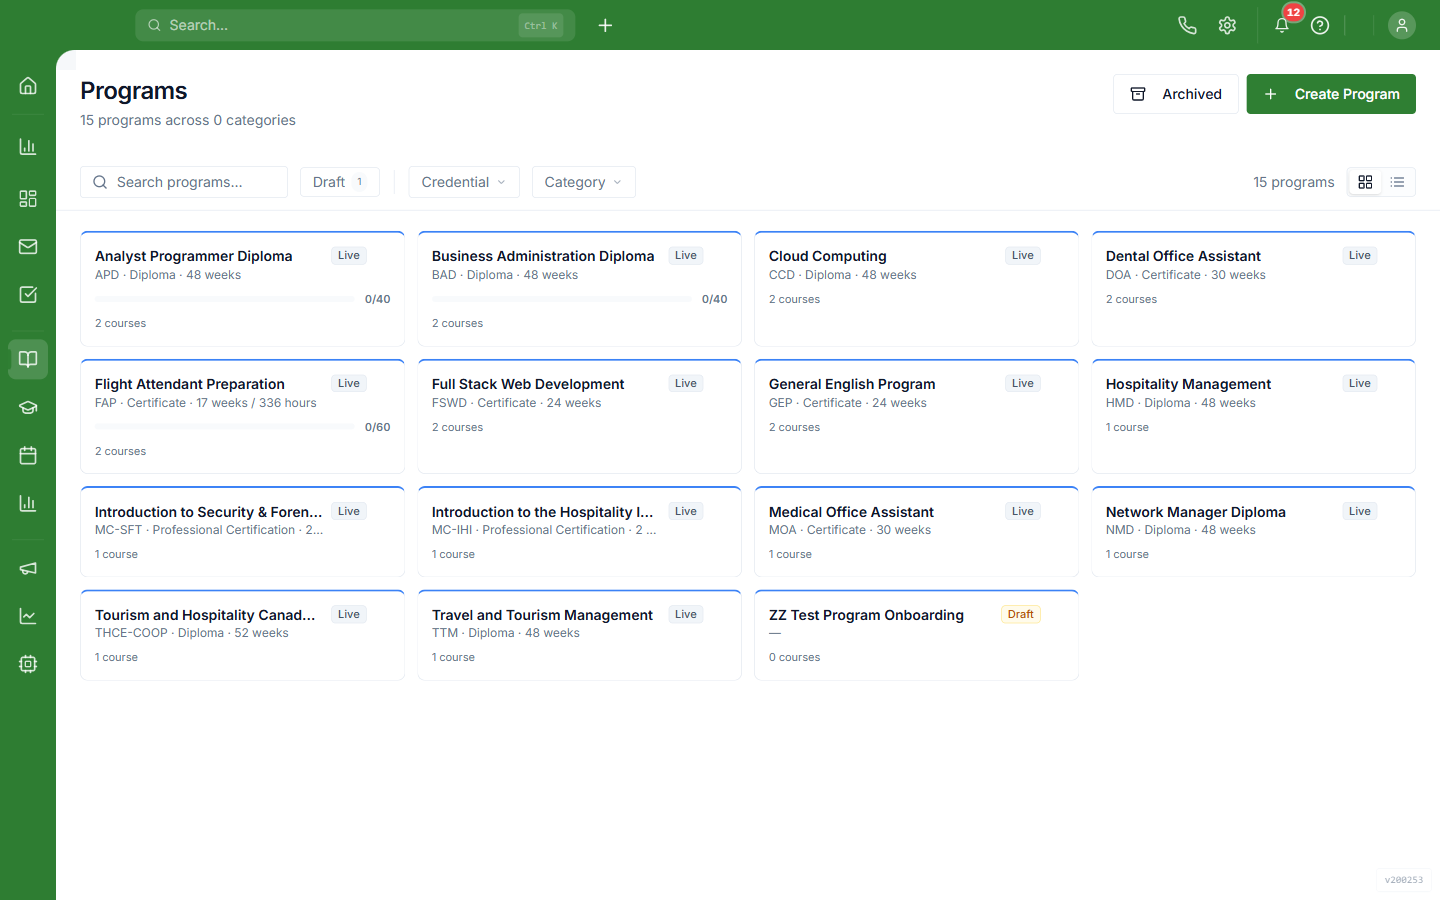The height and width of the screenshot is (900, 1440).
Task: Open General English Program card
Action: 916,416
